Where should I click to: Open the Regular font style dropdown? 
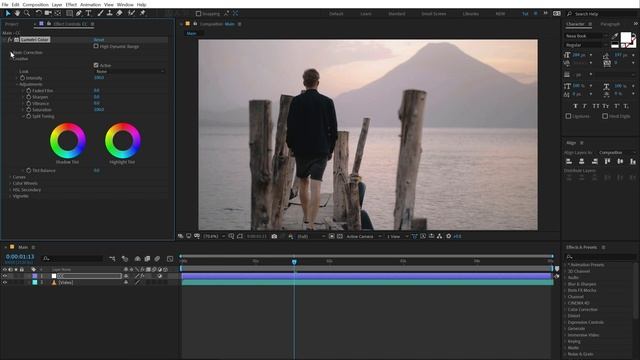(x=587, y=45)
